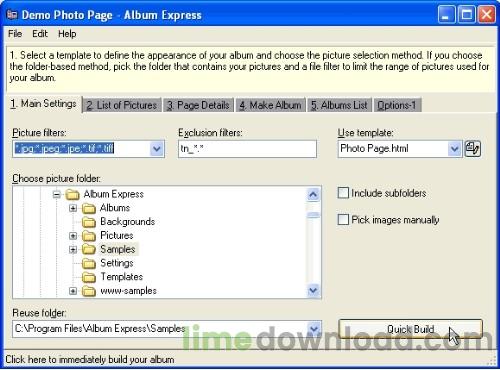Maximize the Album Express window

(x=466, y=15)
